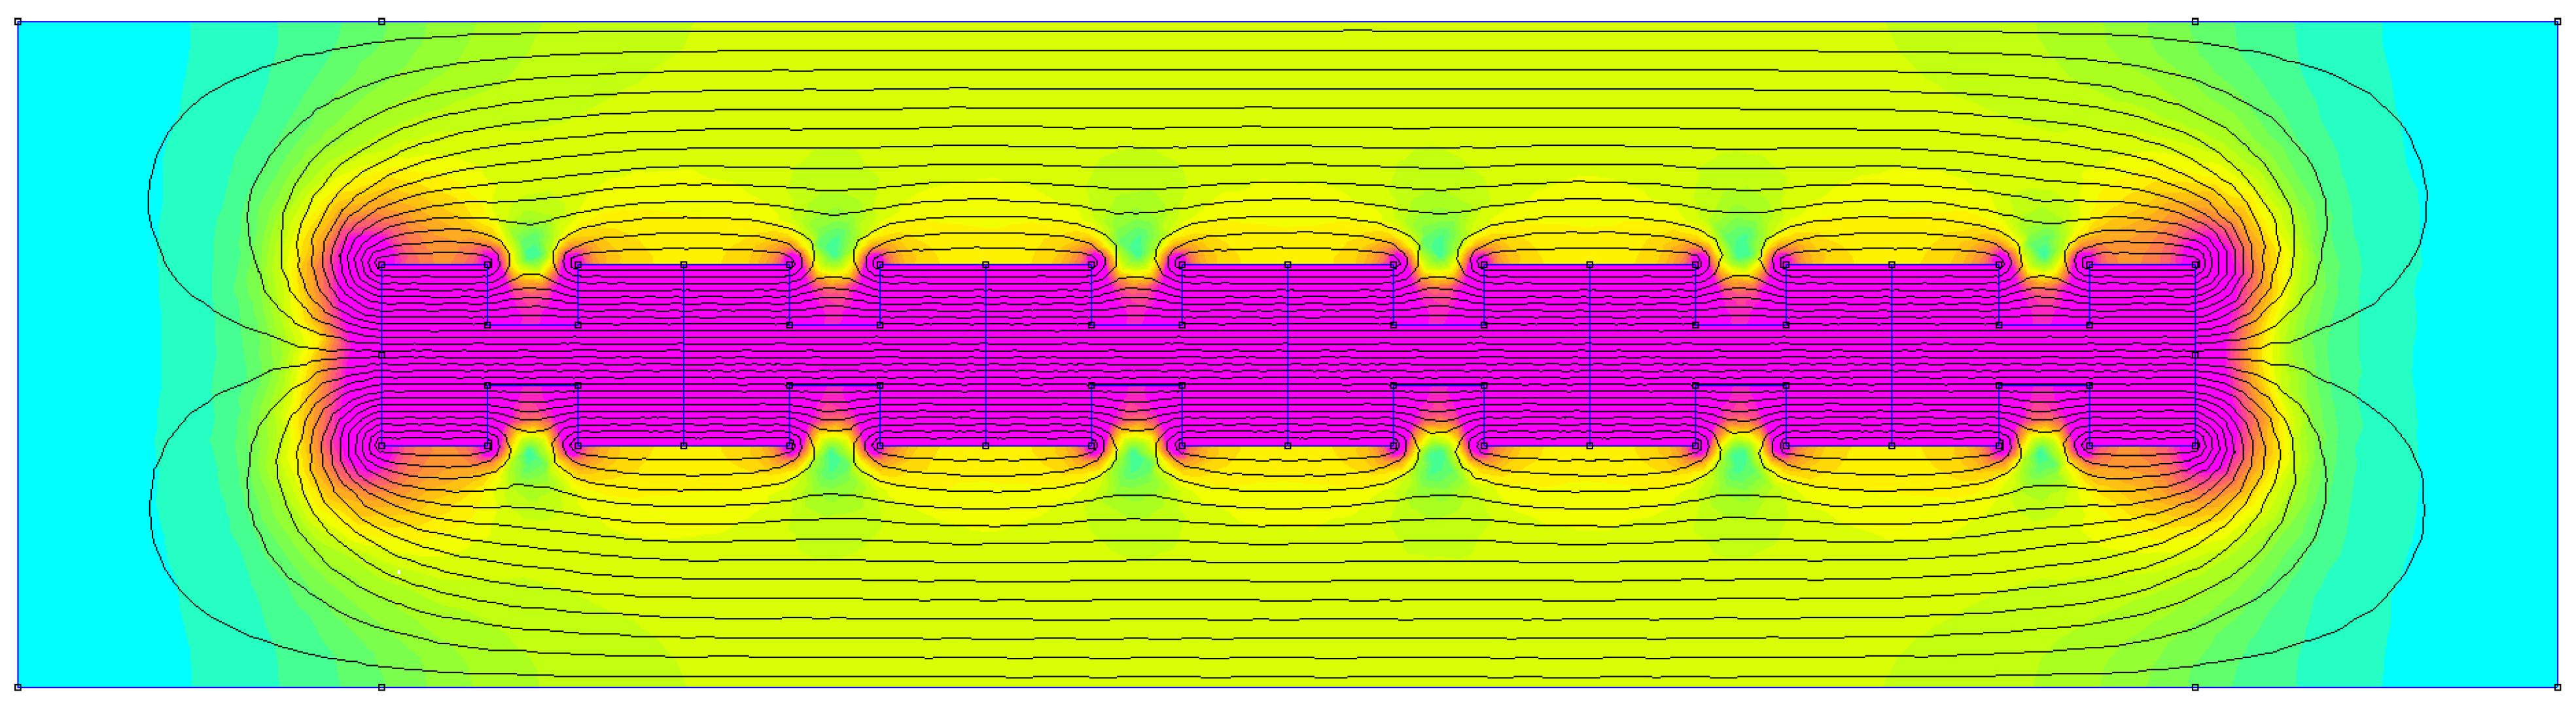Click top-left node of the leftmost block

[381, 264]
